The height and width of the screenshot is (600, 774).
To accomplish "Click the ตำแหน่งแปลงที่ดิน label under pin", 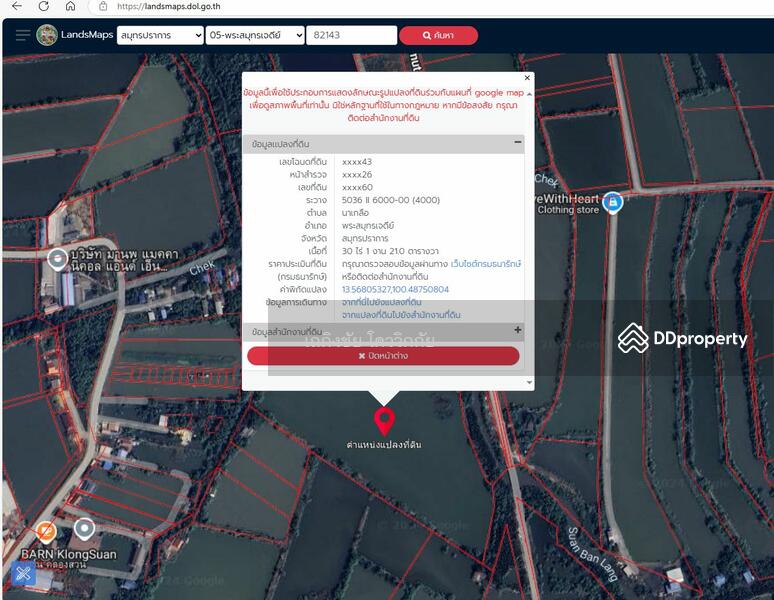I will [x=384, y=445].
